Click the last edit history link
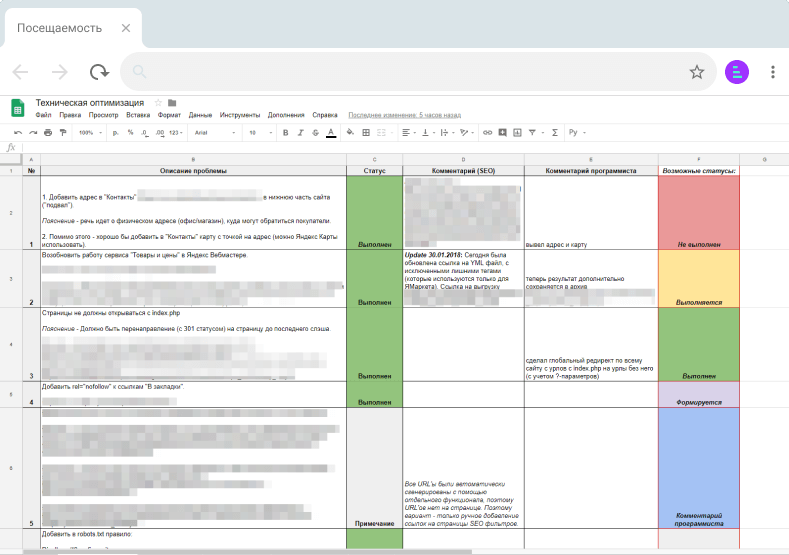 (405, 115)
